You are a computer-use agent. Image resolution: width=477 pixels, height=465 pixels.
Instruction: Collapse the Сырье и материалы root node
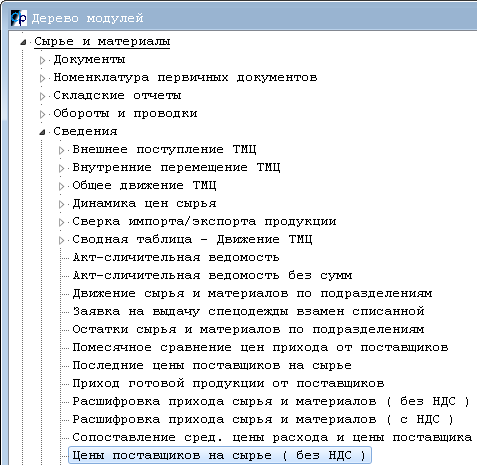(23, 42)
